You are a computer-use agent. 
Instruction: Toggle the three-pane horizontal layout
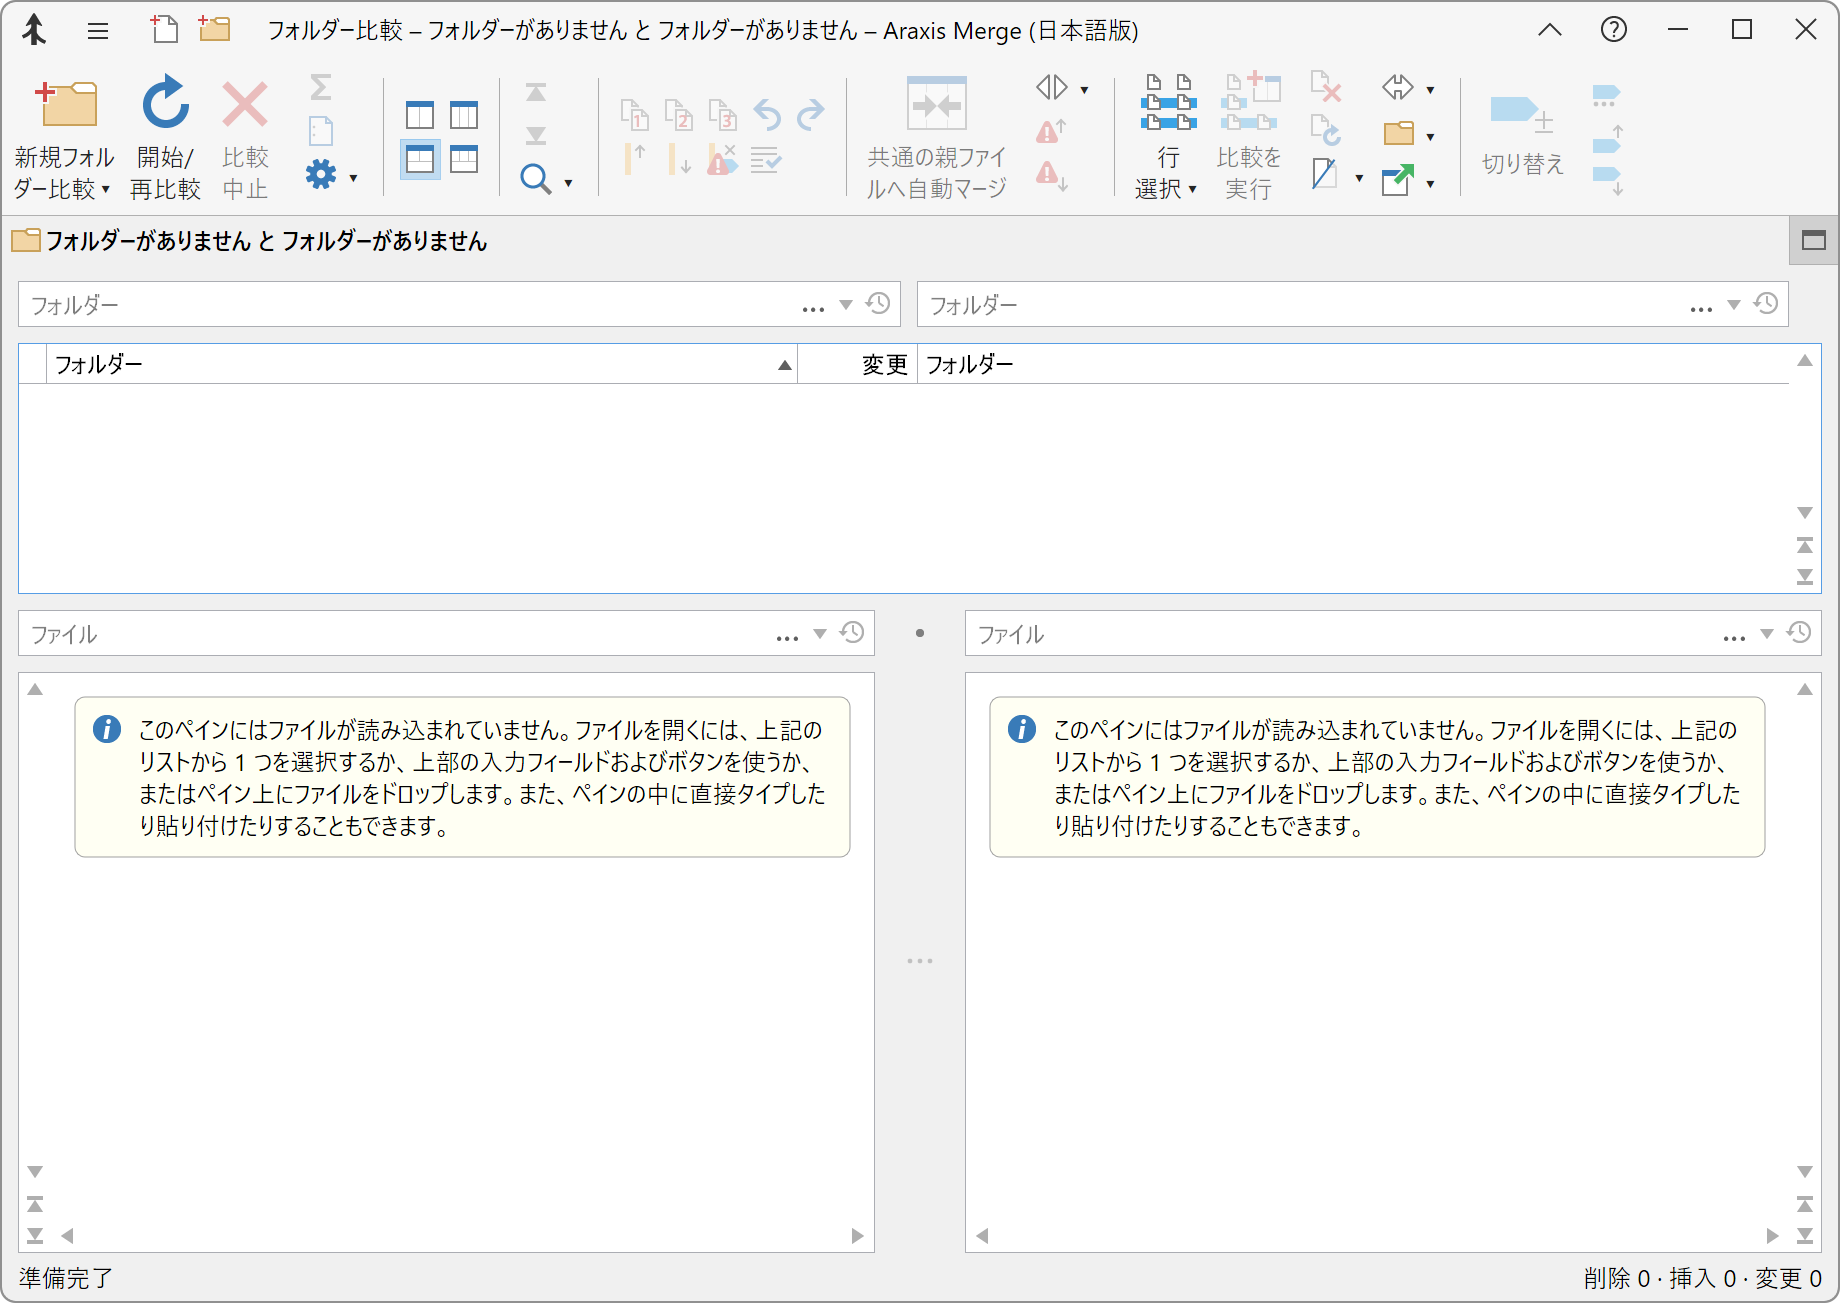464,159
